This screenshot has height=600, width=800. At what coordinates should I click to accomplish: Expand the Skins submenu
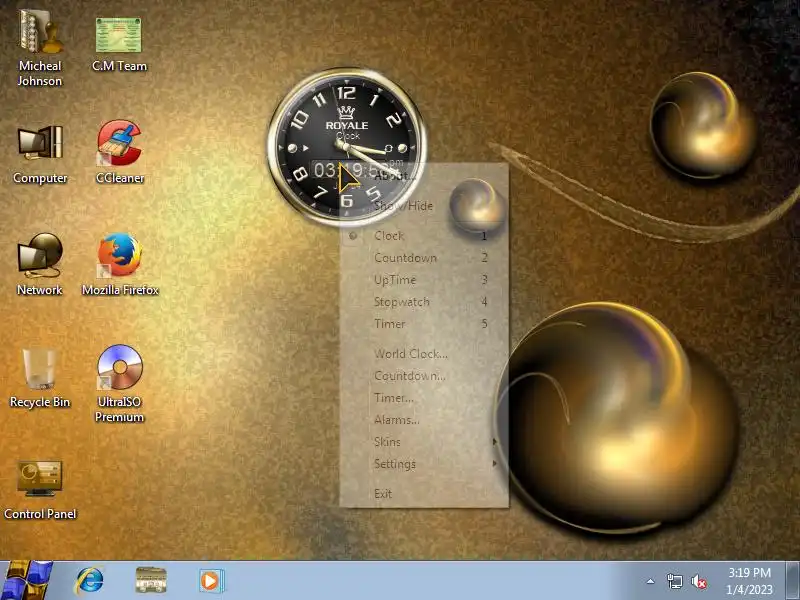pyautogui.click(x=423, y=441)
